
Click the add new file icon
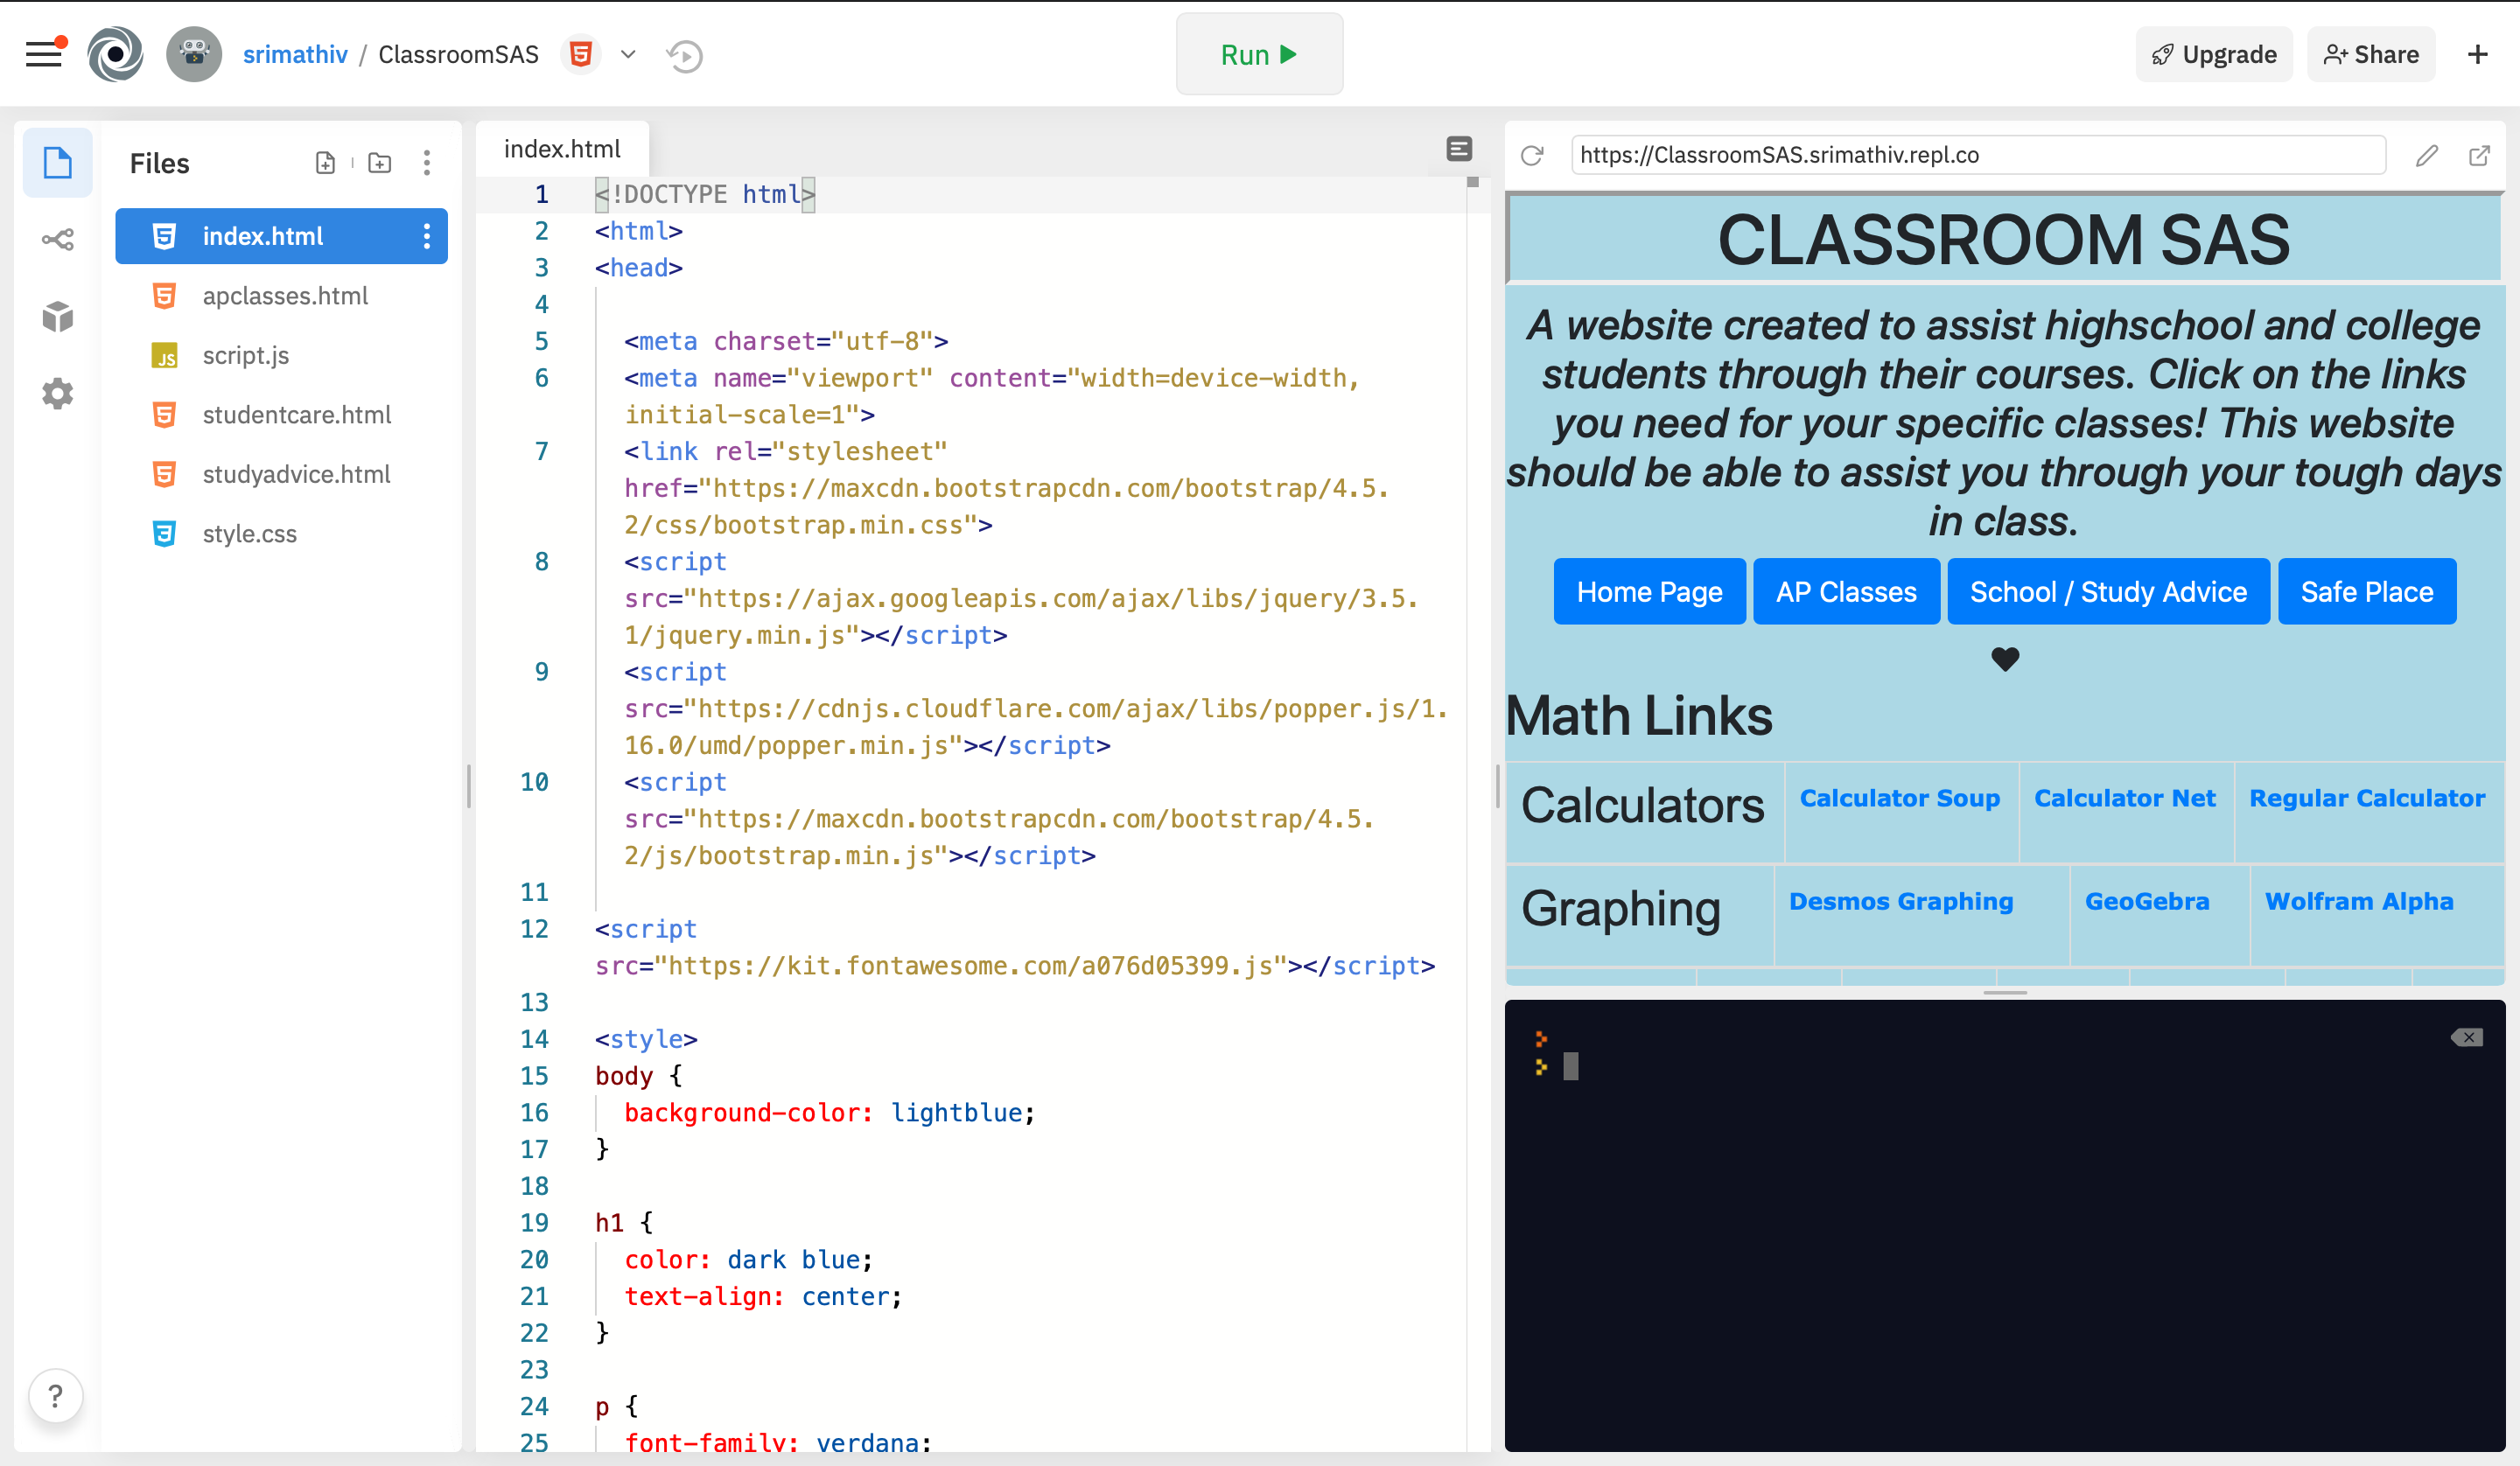pos(325,163)
